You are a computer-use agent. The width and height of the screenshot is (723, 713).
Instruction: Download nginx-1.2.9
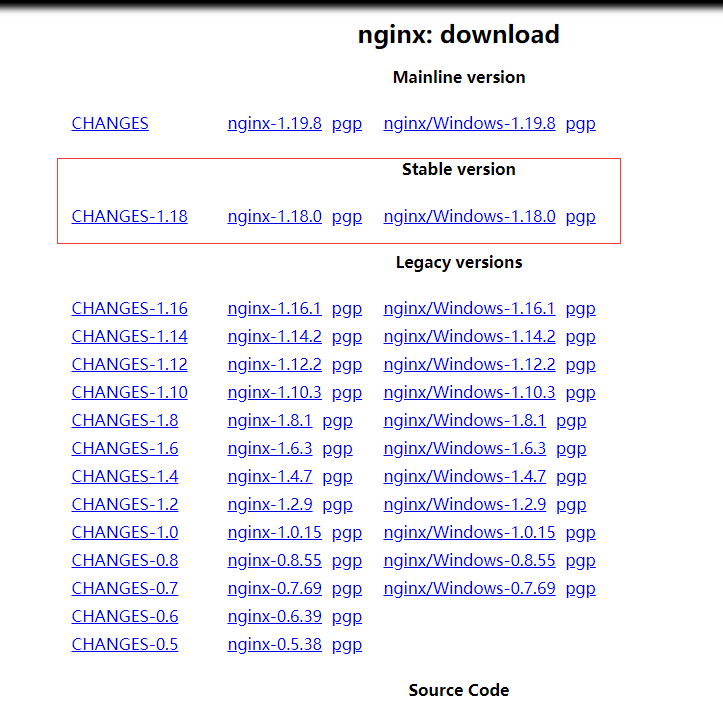coord(270,504)
